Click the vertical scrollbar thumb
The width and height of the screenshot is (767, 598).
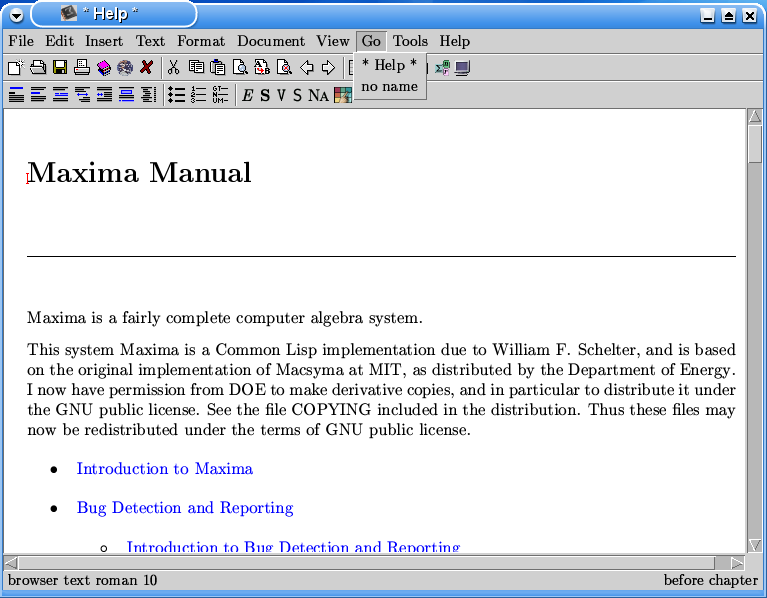tap(755, 143)
